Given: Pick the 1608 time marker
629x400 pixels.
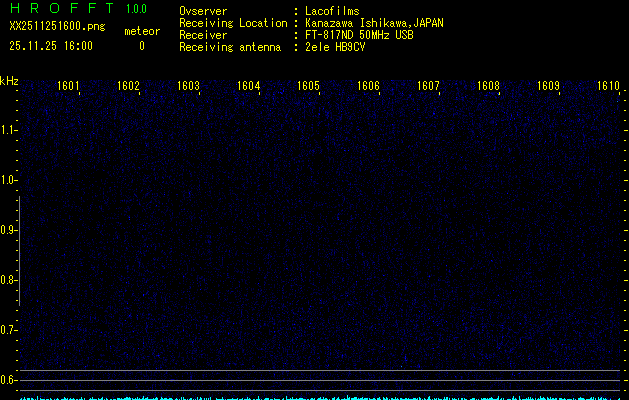Looking at the screenshot, I should pyautogui.click(x=488, y=87).
